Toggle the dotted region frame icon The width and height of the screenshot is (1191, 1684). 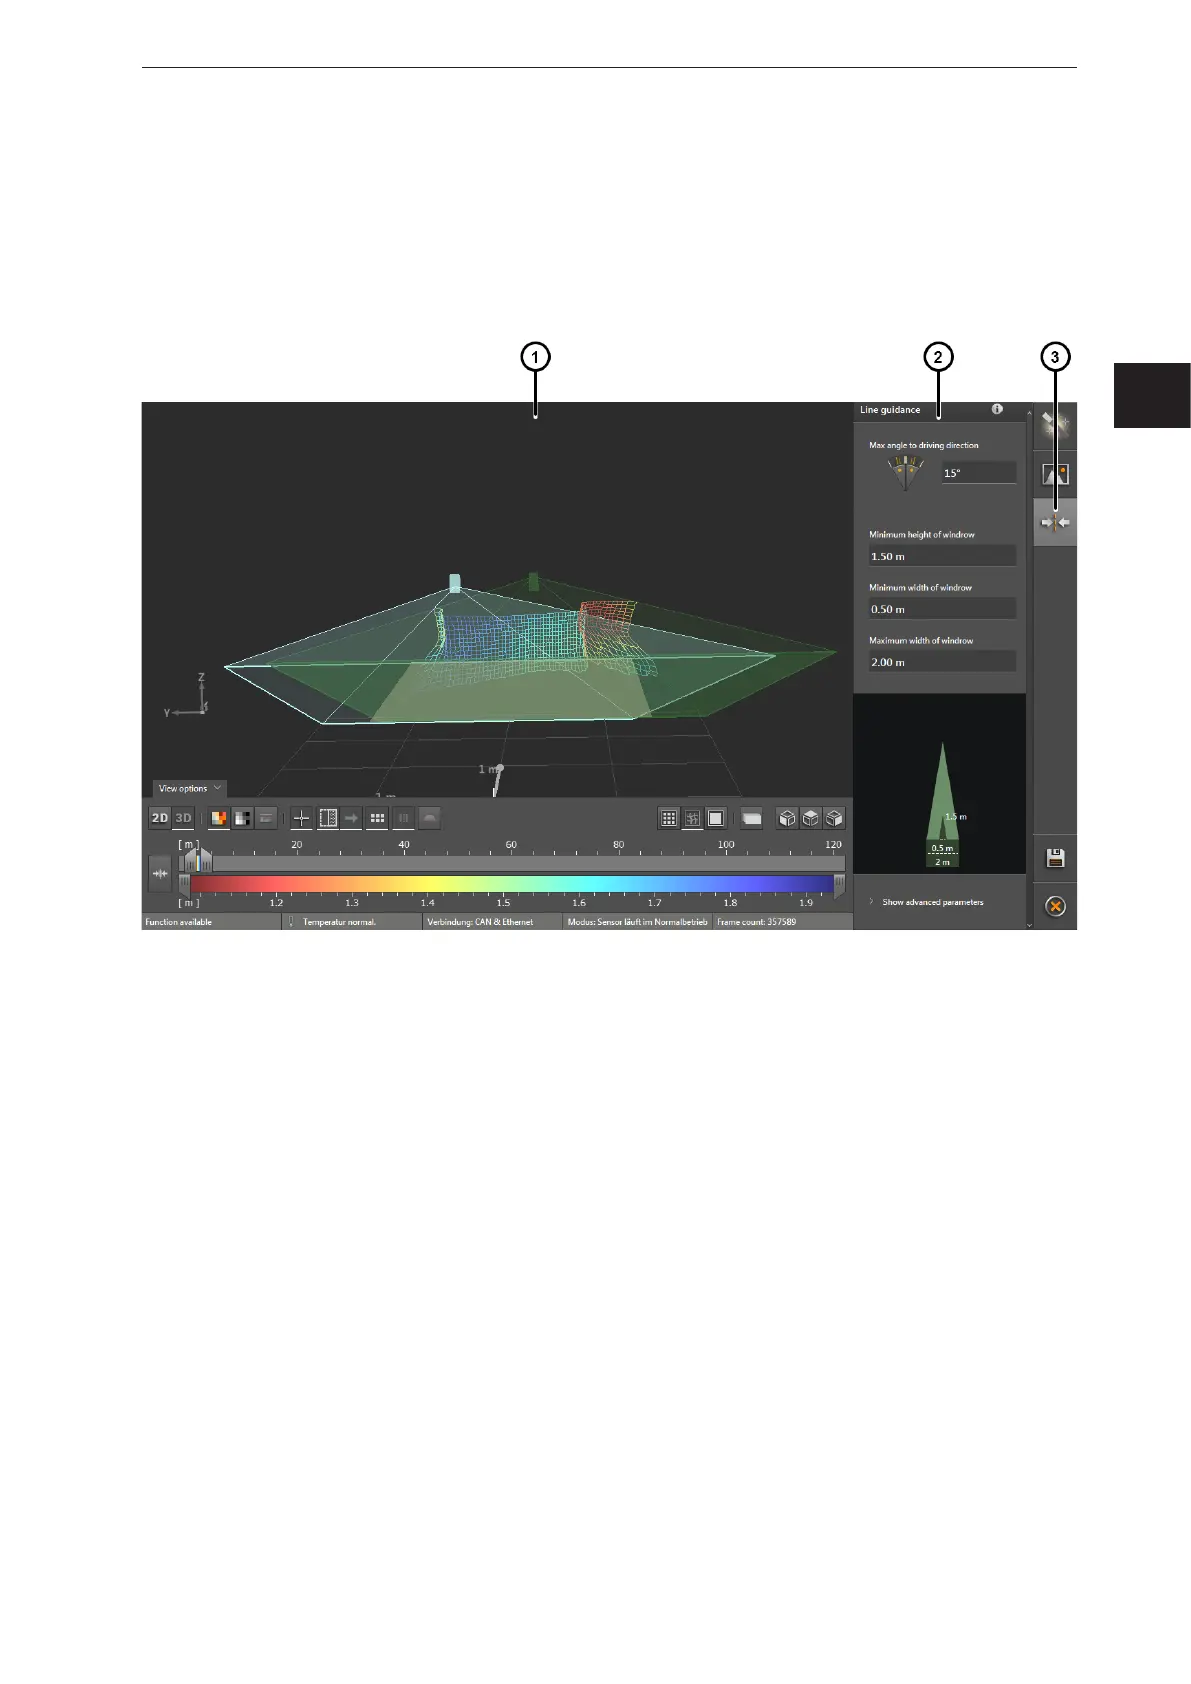pyautogui.click(x=327, y=818)
